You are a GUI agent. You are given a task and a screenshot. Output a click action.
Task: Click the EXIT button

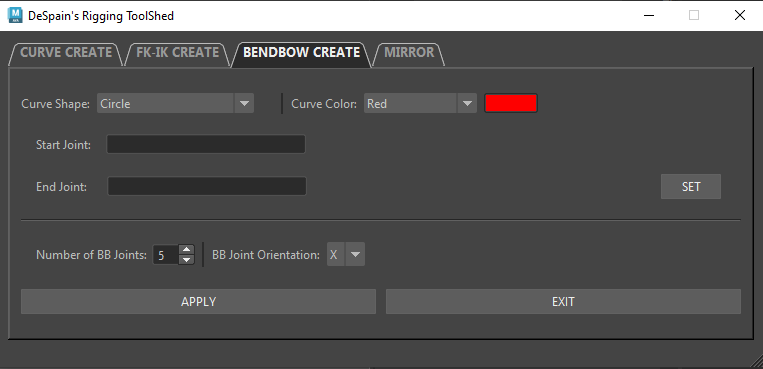[563, 302]
